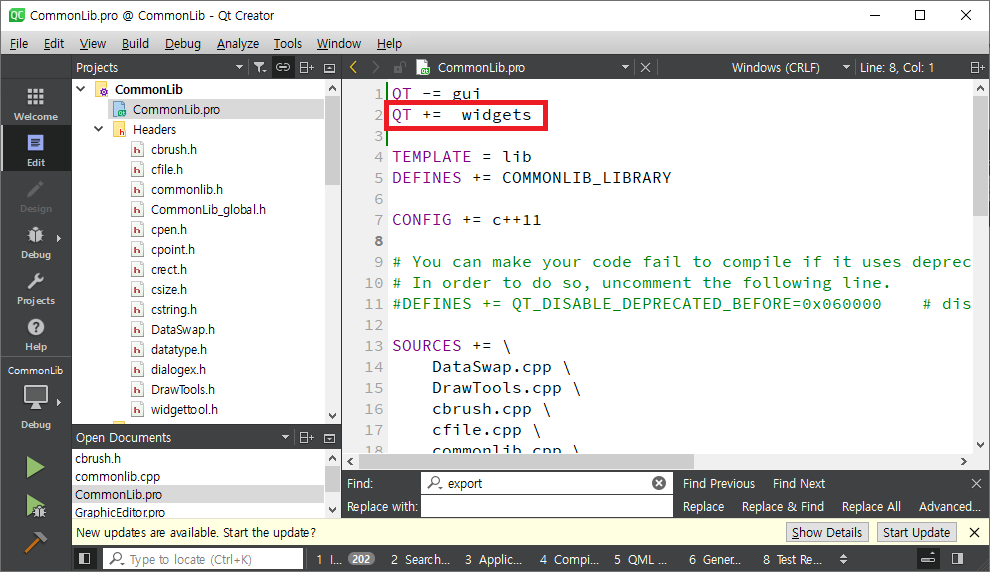Screen dimensions: 990x572
Task: Open the Build menu
Action: click(135, 44)
